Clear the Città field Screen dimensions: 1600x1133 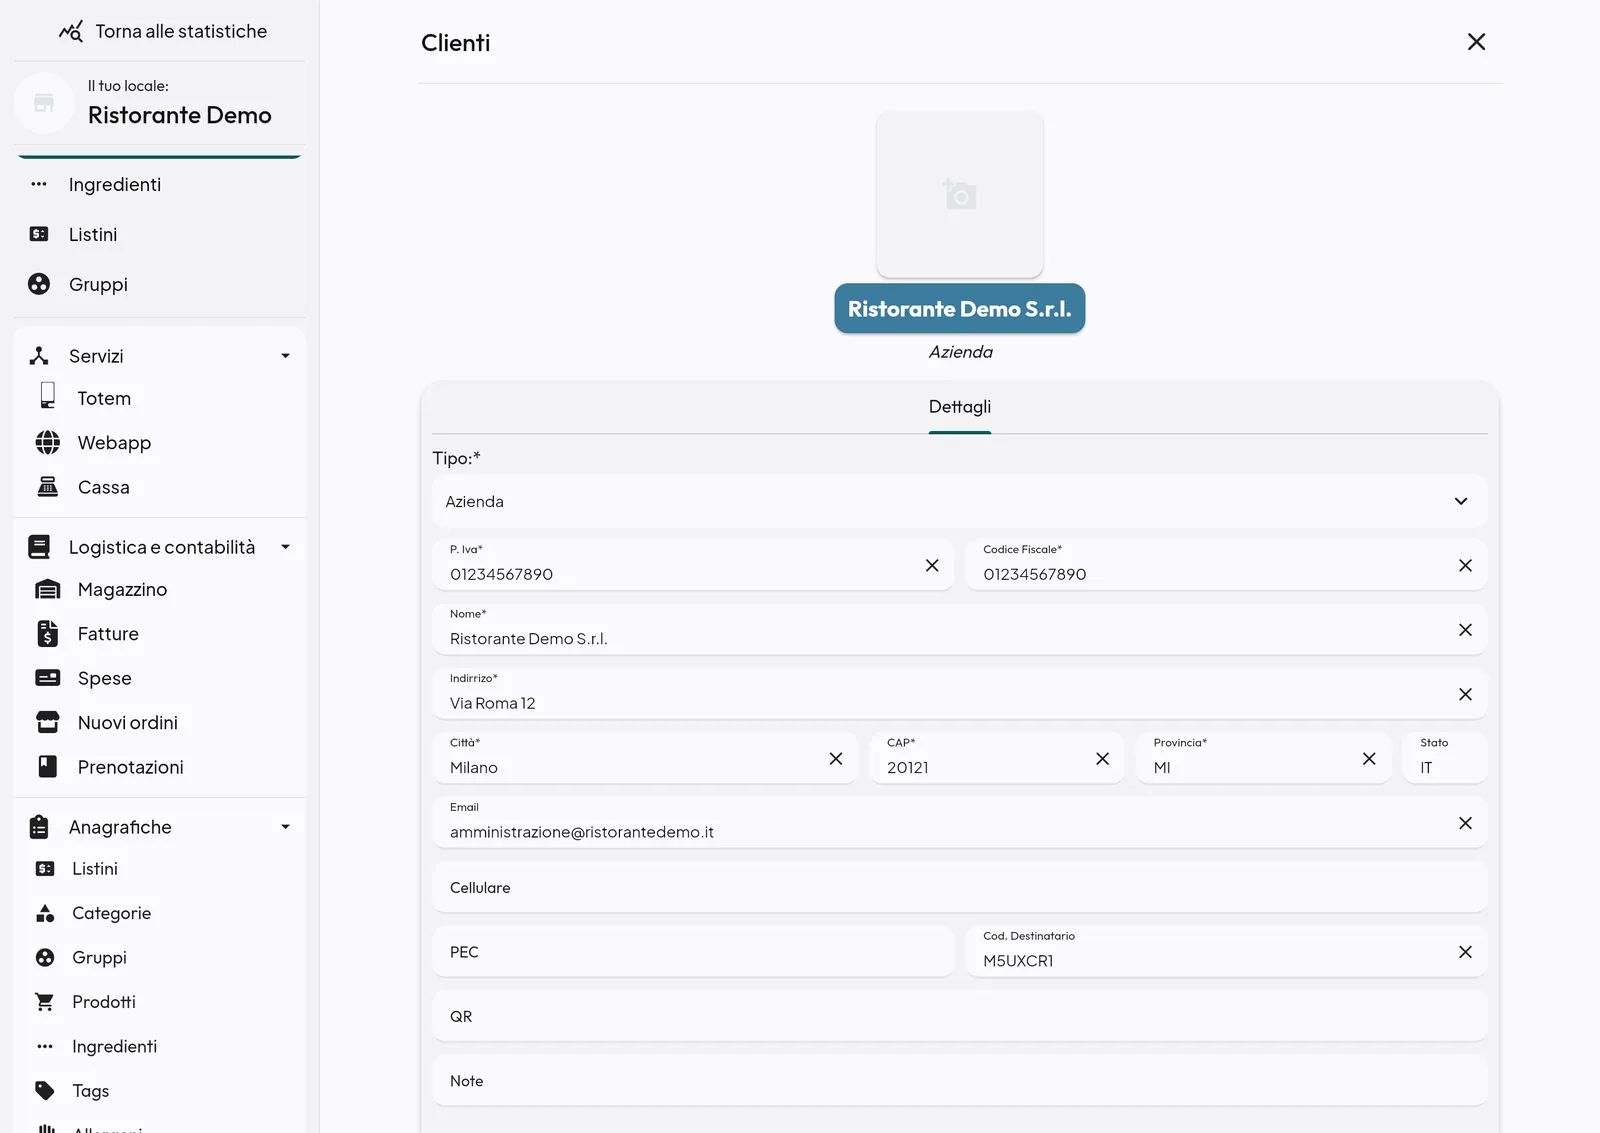[836, 758]
